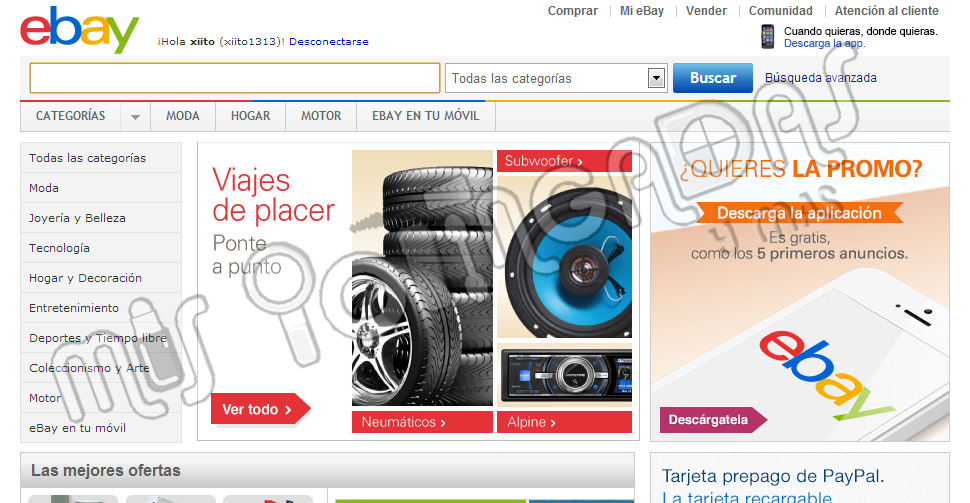Click Las mejores ofertas heading
The width and height of the screenshot is (970, 503).
tap(106, 471)
